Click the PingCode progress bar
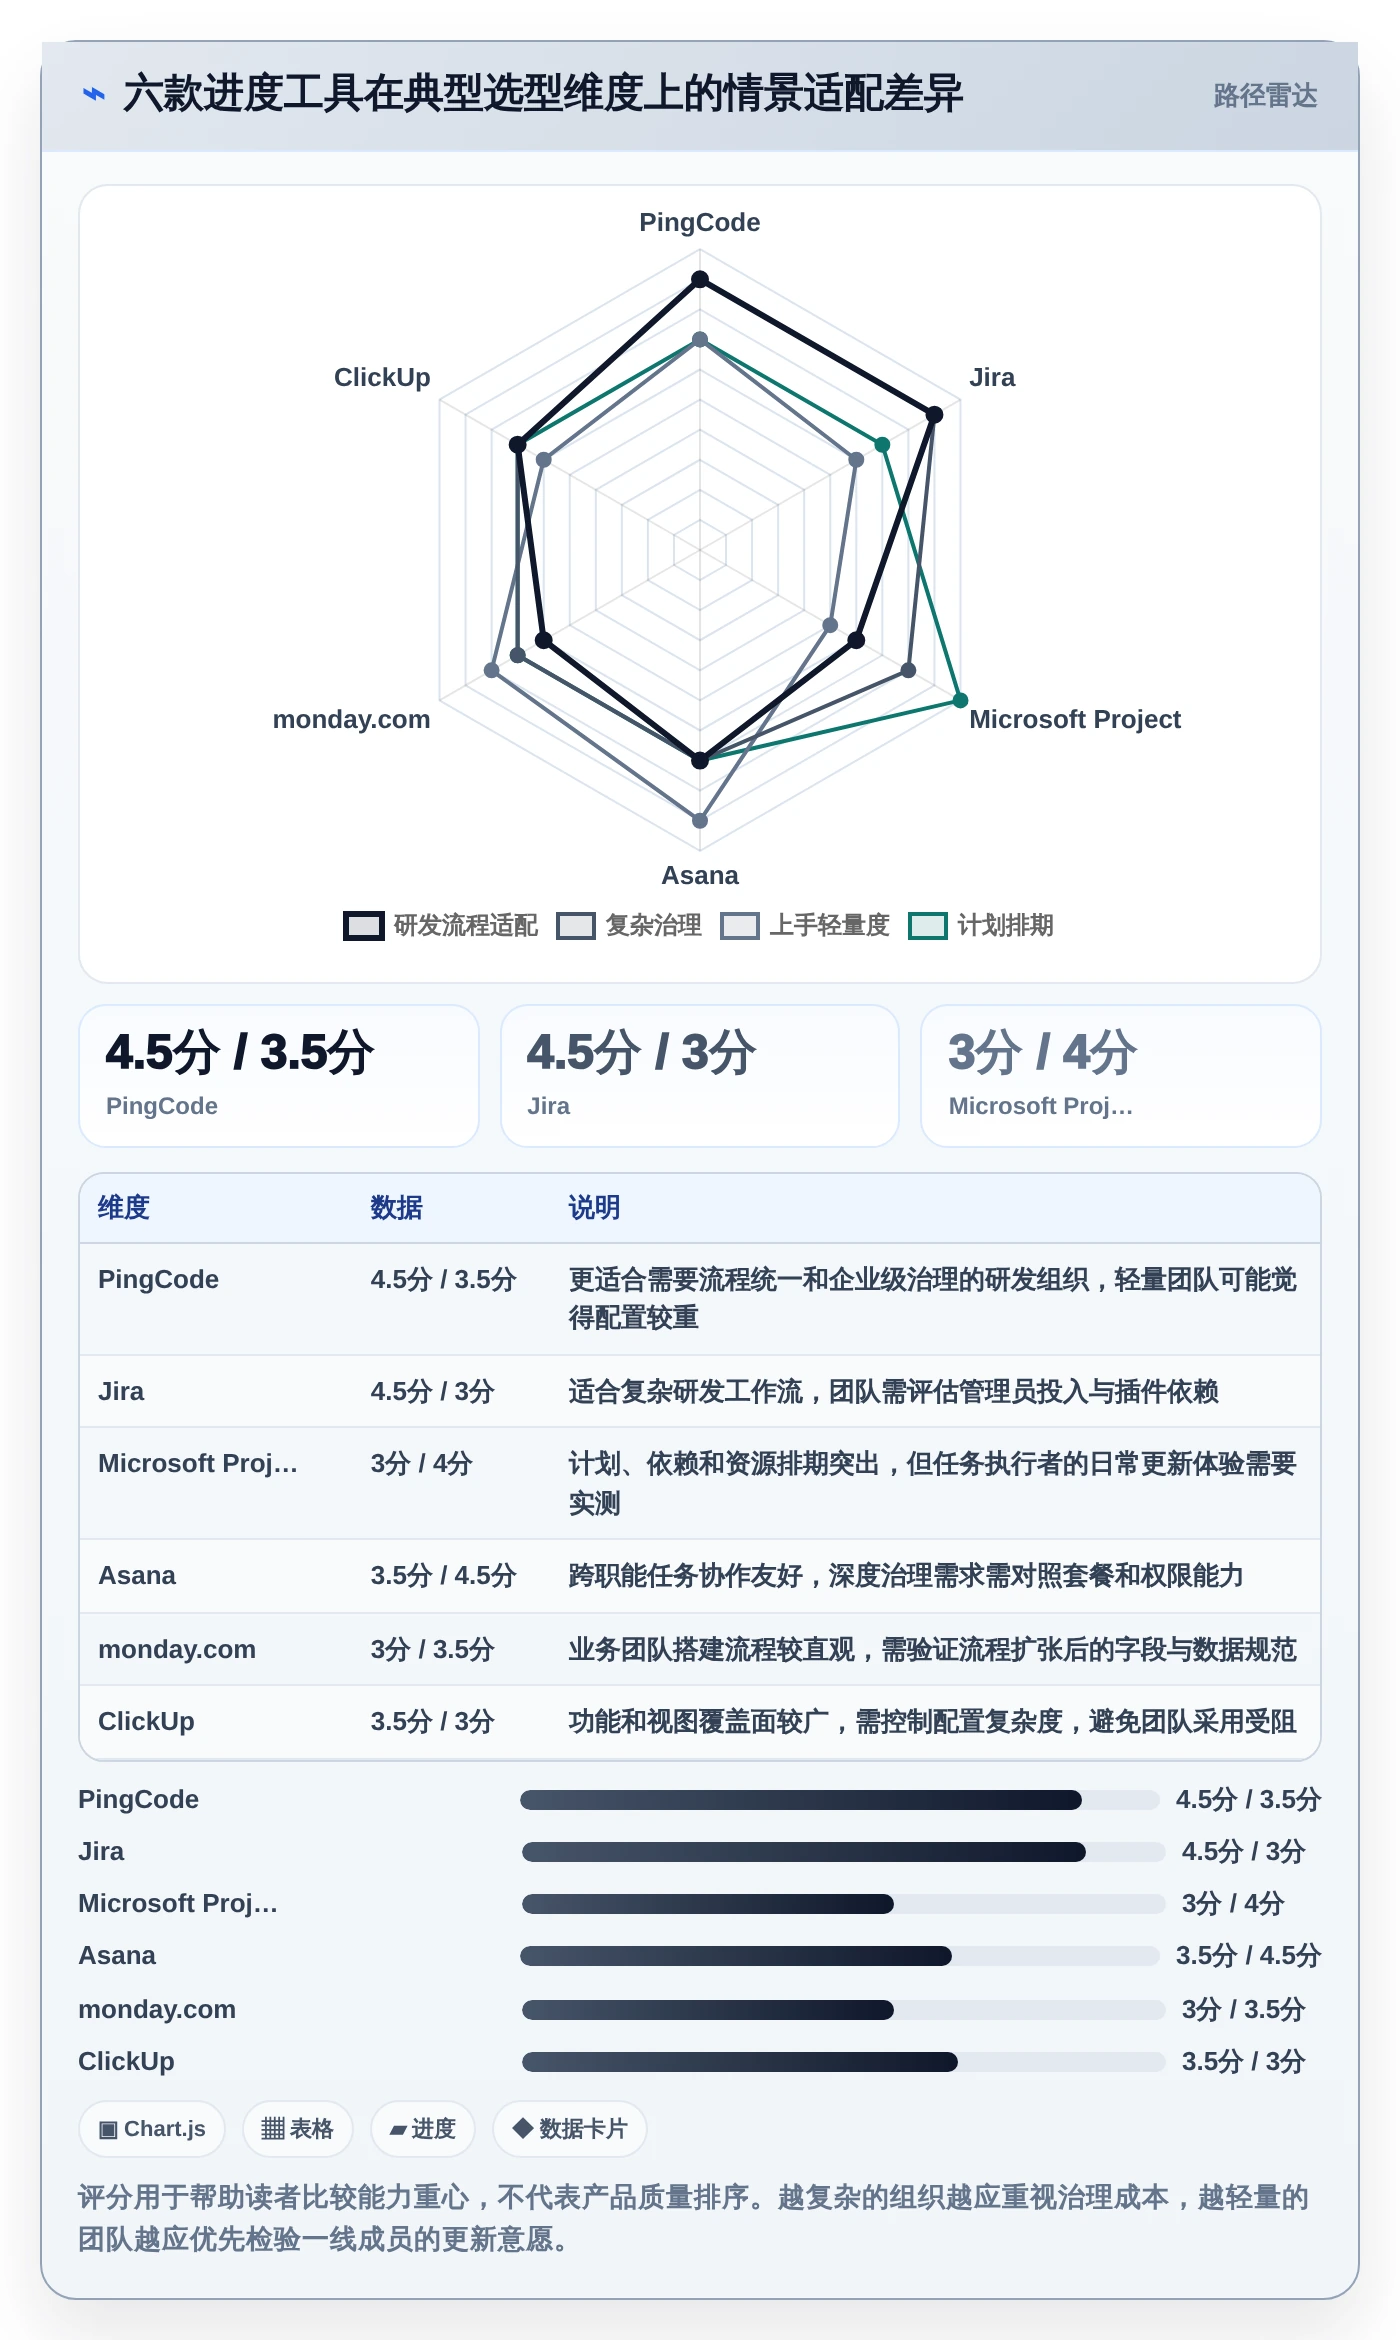The image size is (1400, 2340). [840, 1800]
